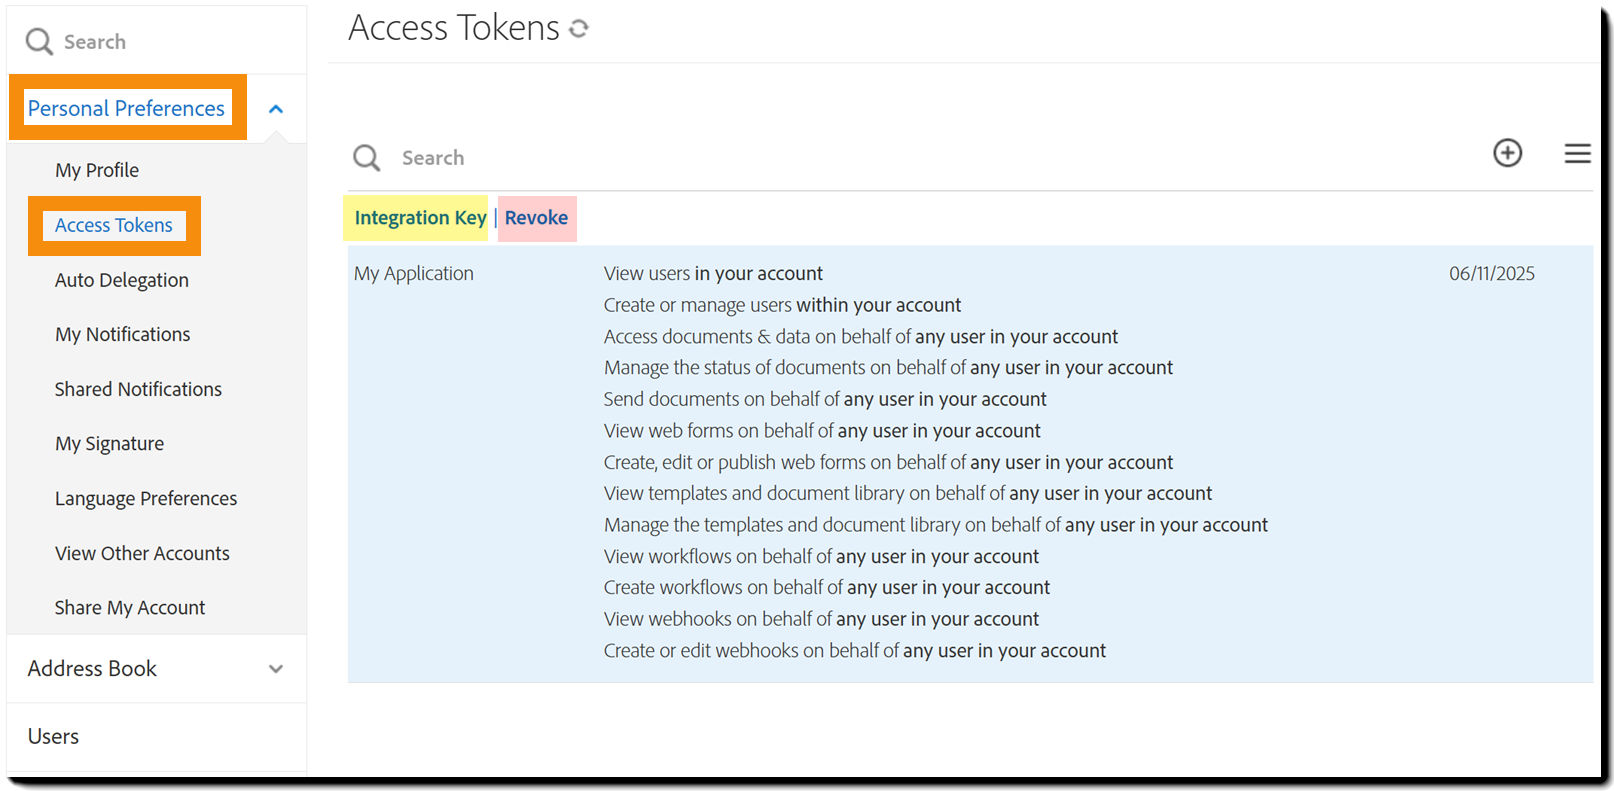
Task: Open Share My Account settings
Action: click(130, 607)
